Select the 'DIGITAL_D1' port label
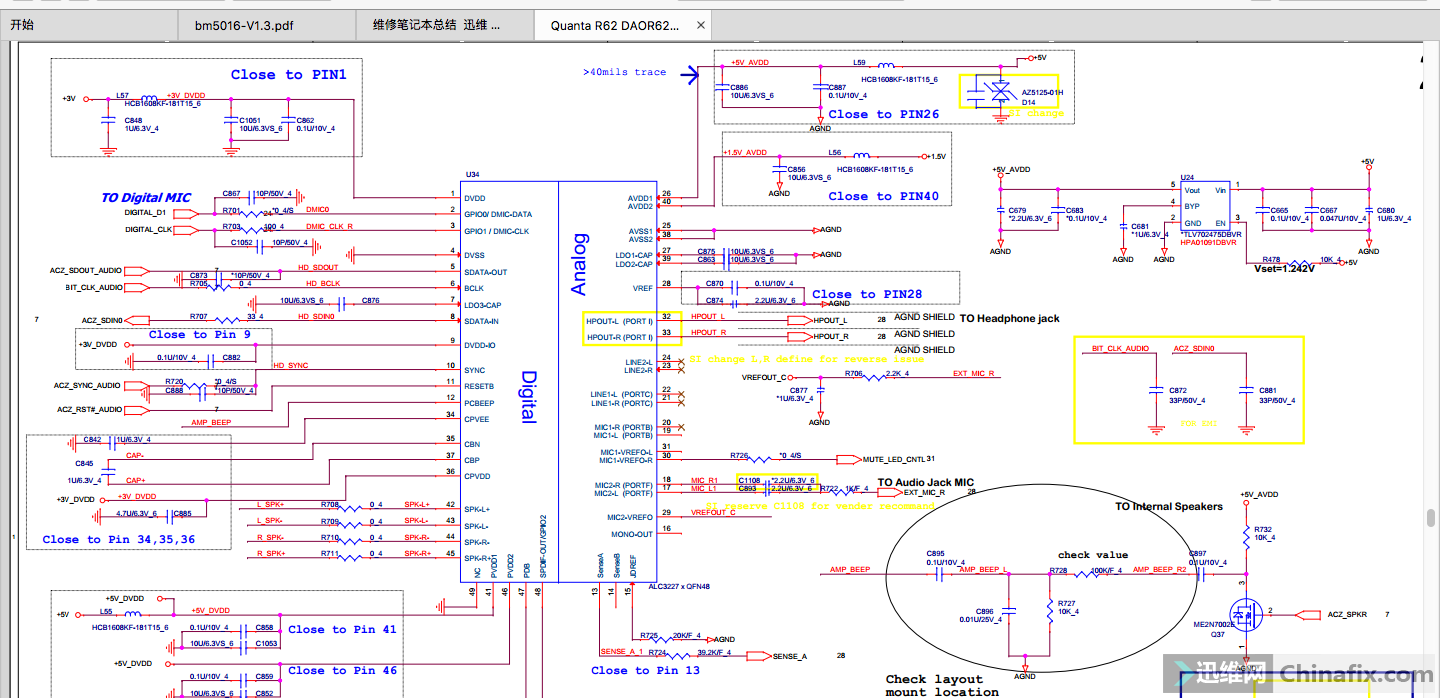 (x=145, y=213)
